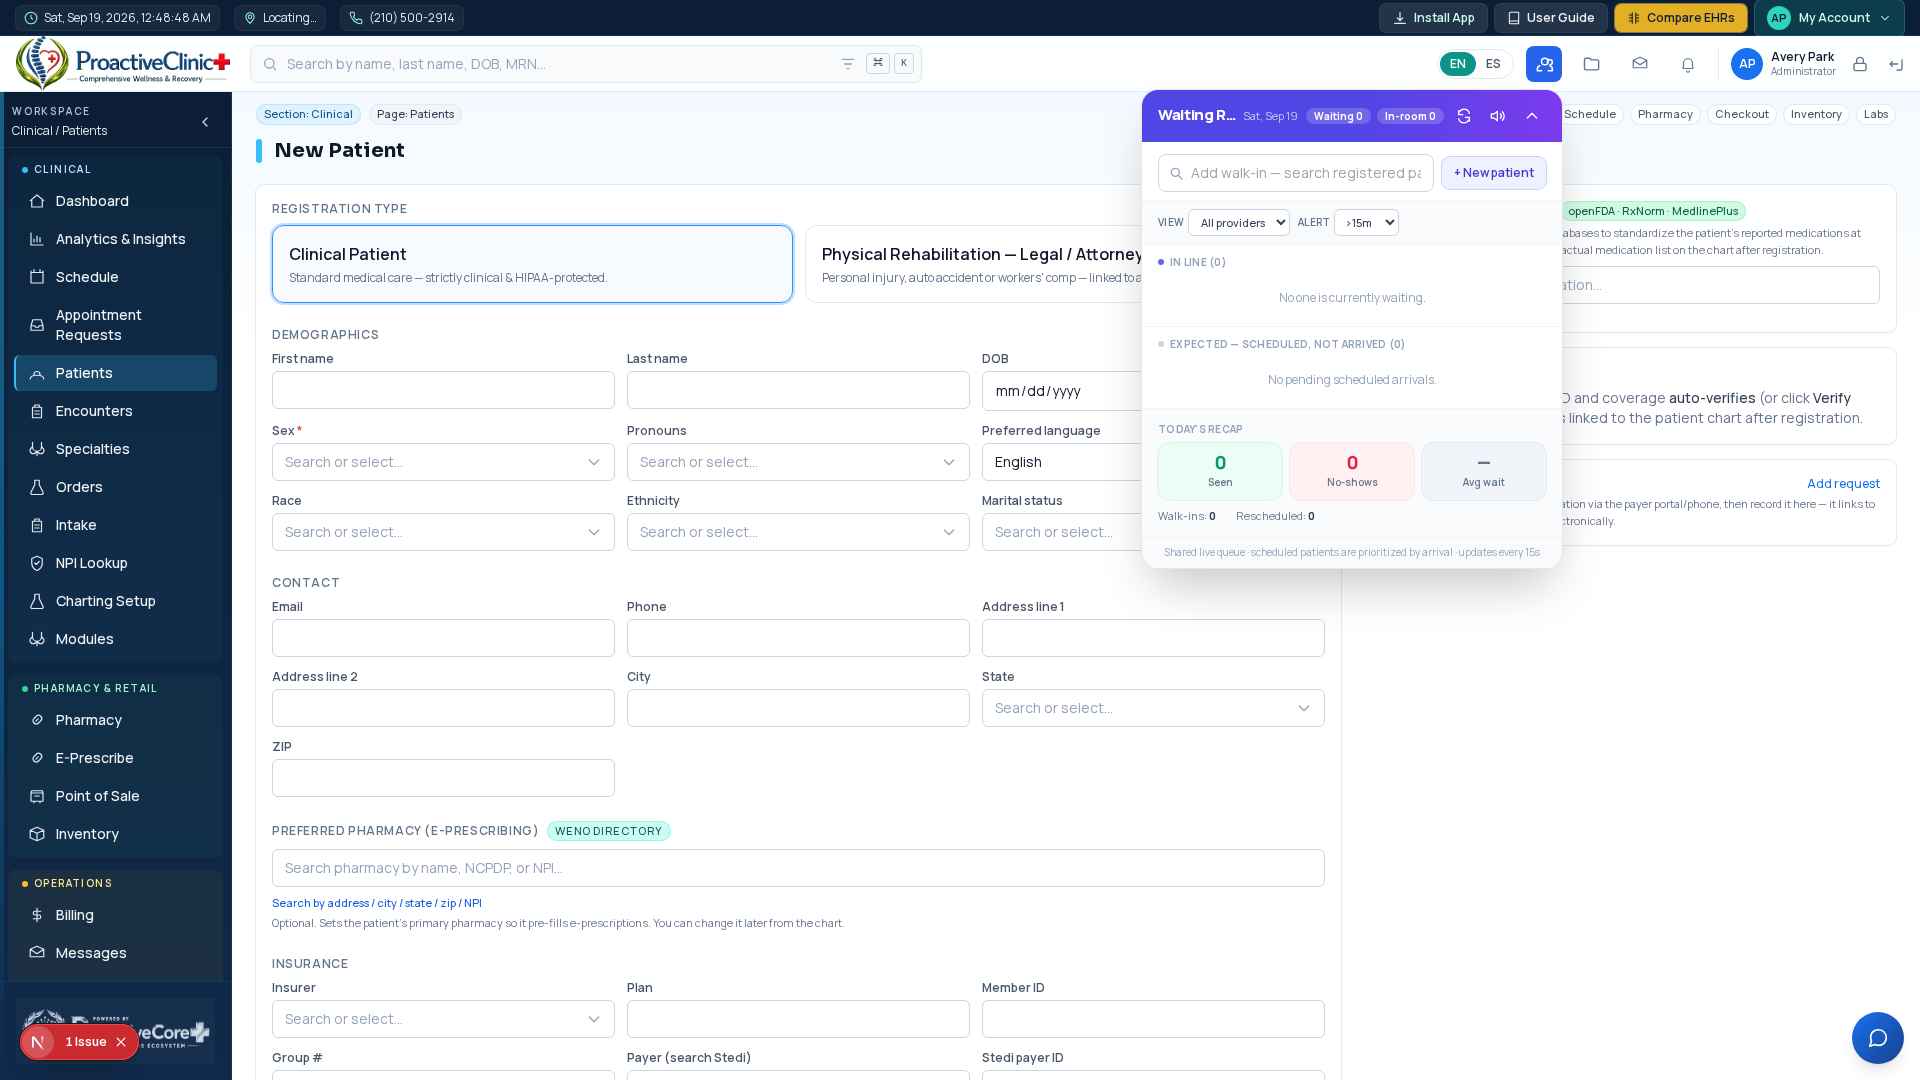Open Dashboard in the sidebar
Image resolution: width=1920 pixels, height=1080 pixels.
pyautogui.click(x=116, y=201)
